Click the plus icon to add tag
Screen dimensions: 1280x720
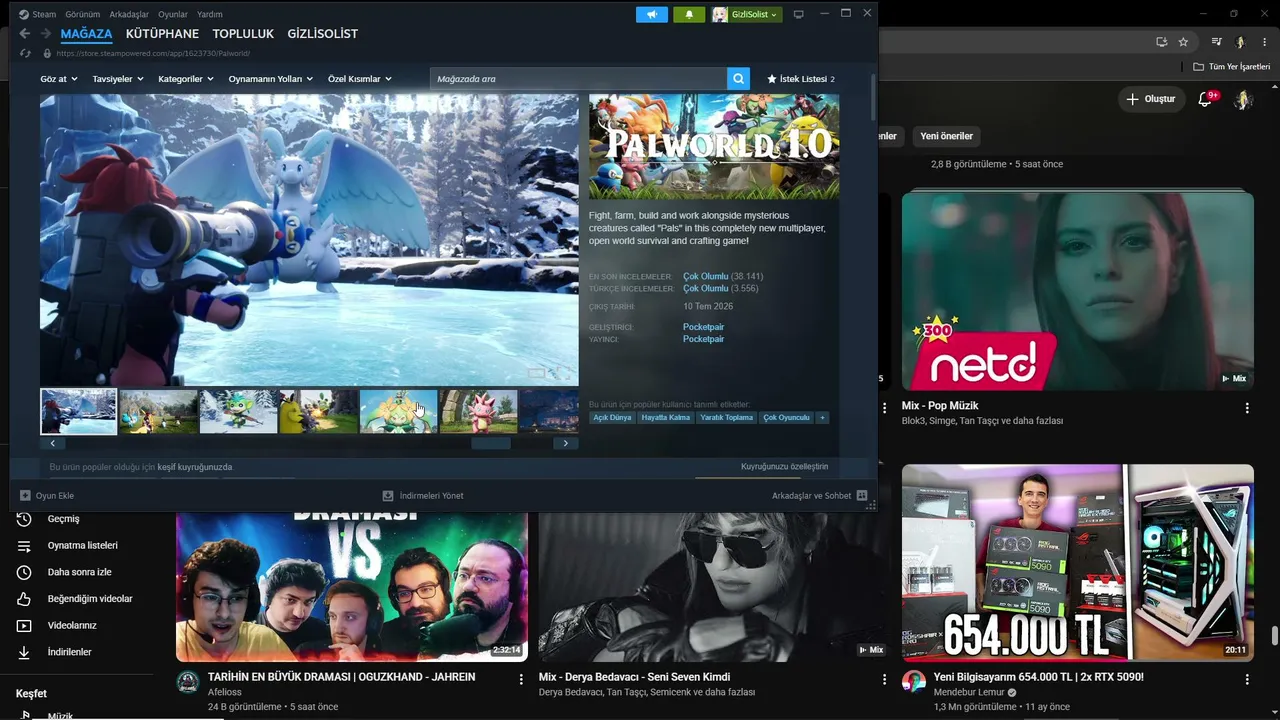(822, 417)
